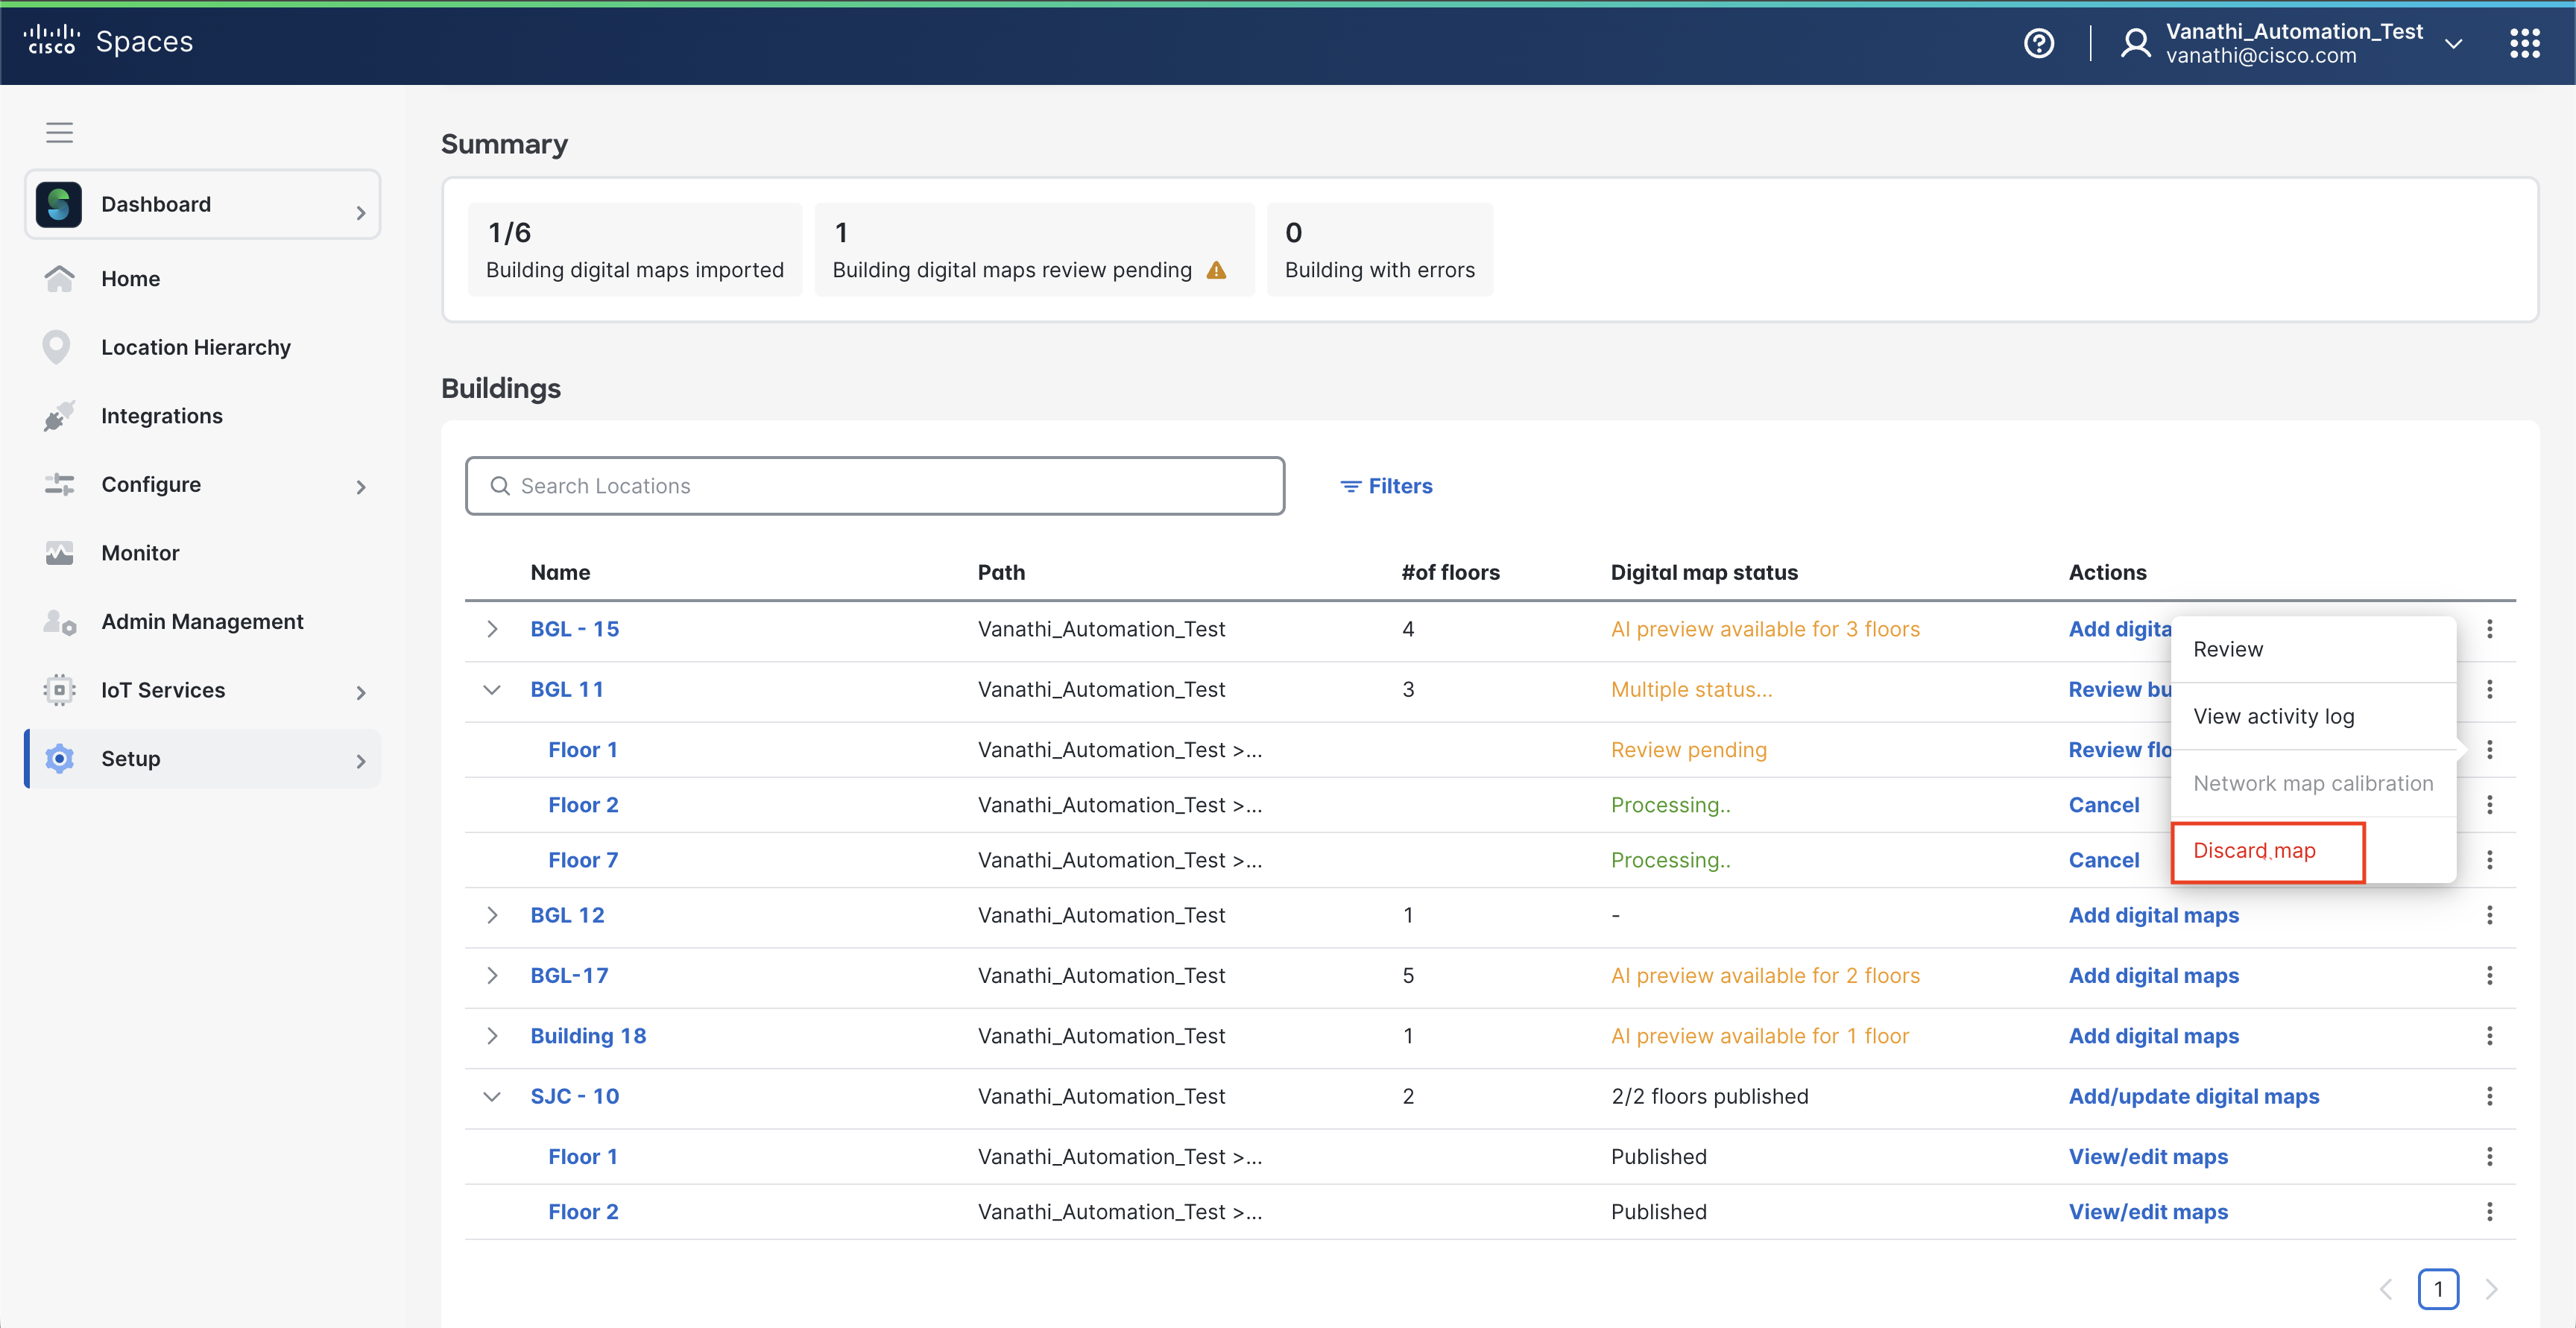2576x1328 pixels.
Task: Choose View activity log menu entry
Action: [2273, 716]
